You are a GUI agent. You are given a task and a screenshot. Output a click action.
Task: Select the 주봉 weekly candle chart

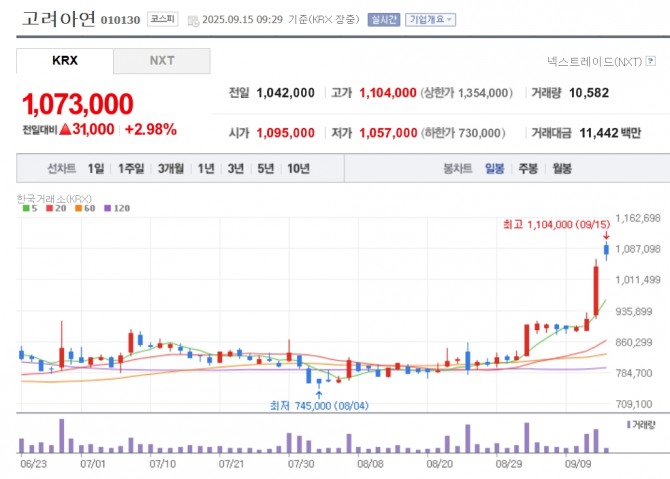[528, 168]
